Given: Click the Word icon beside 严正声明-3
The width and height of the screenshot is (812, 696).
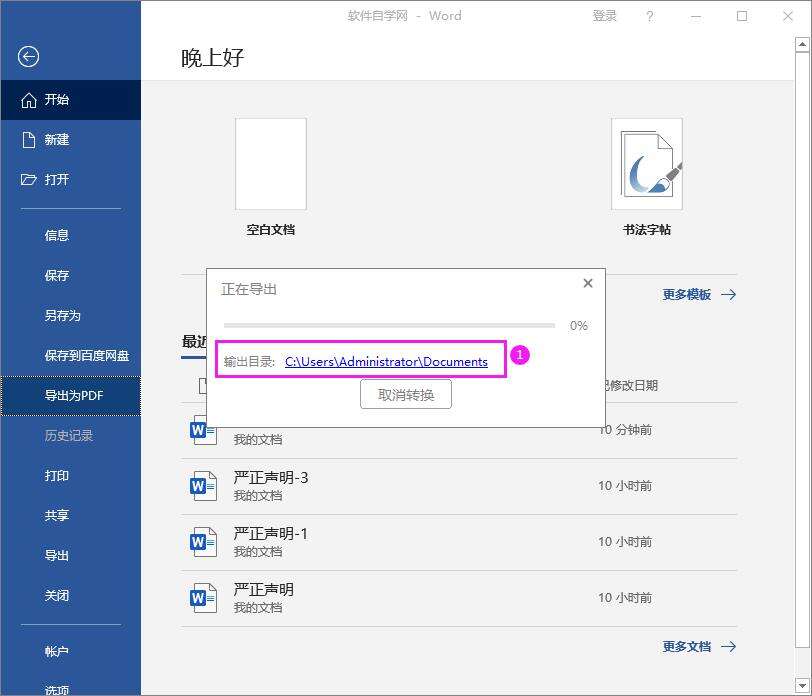Looking at the screenshot, I should (203, 486).
